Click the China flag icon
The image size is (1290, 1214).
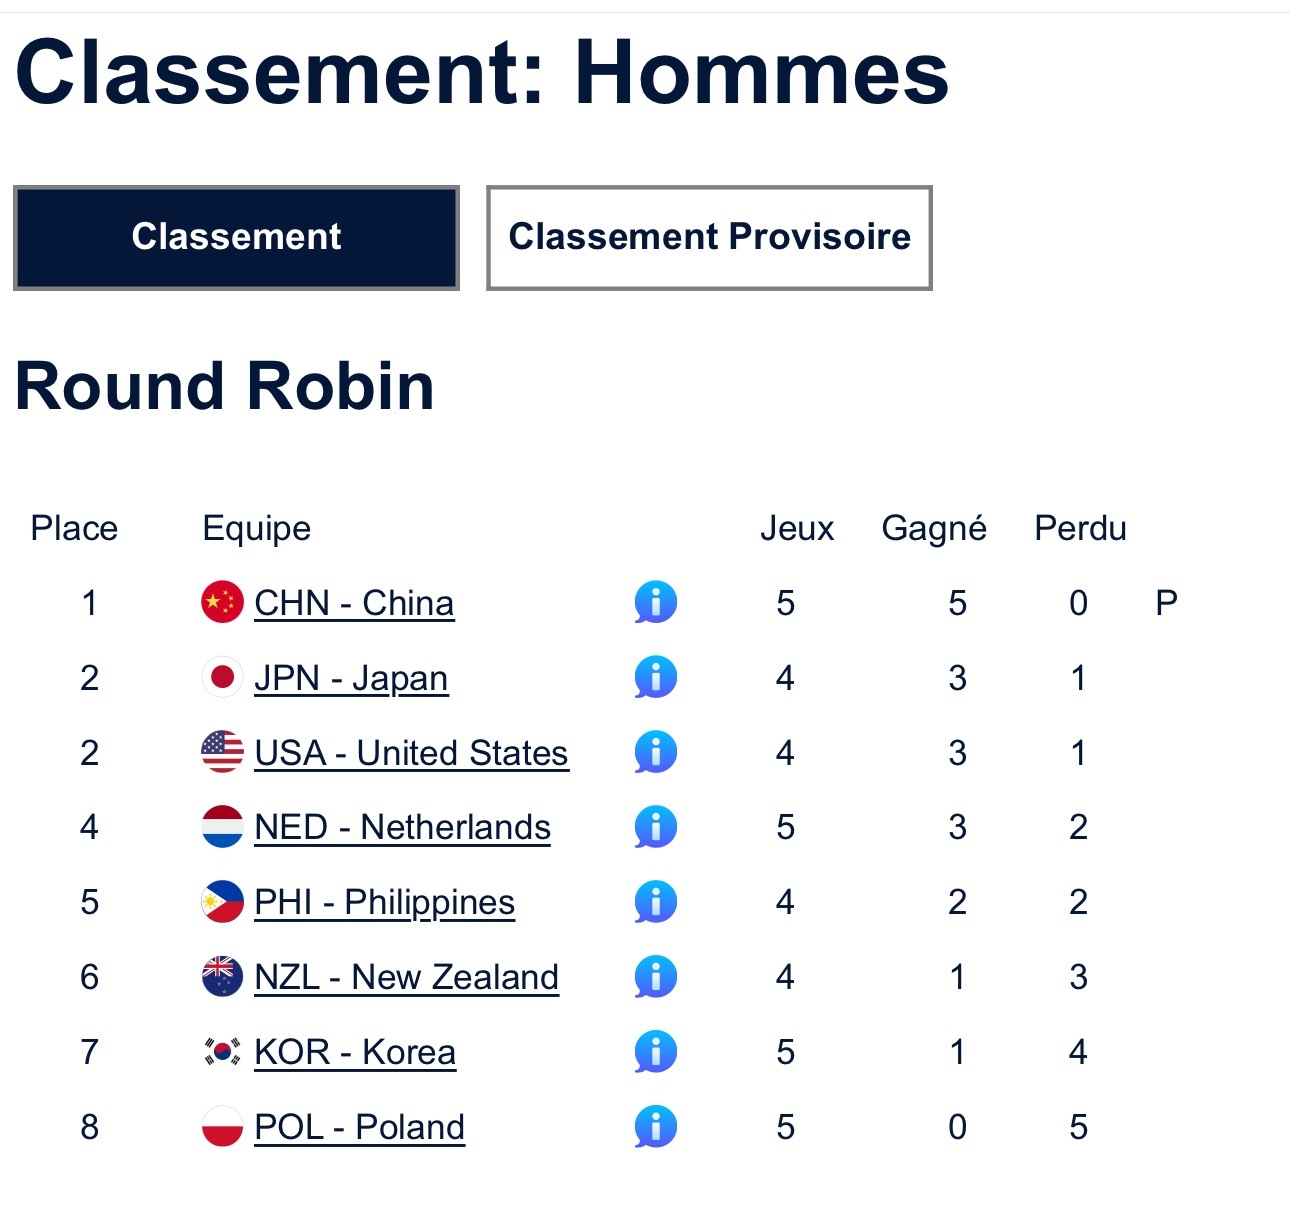click(x=222, y=602)
